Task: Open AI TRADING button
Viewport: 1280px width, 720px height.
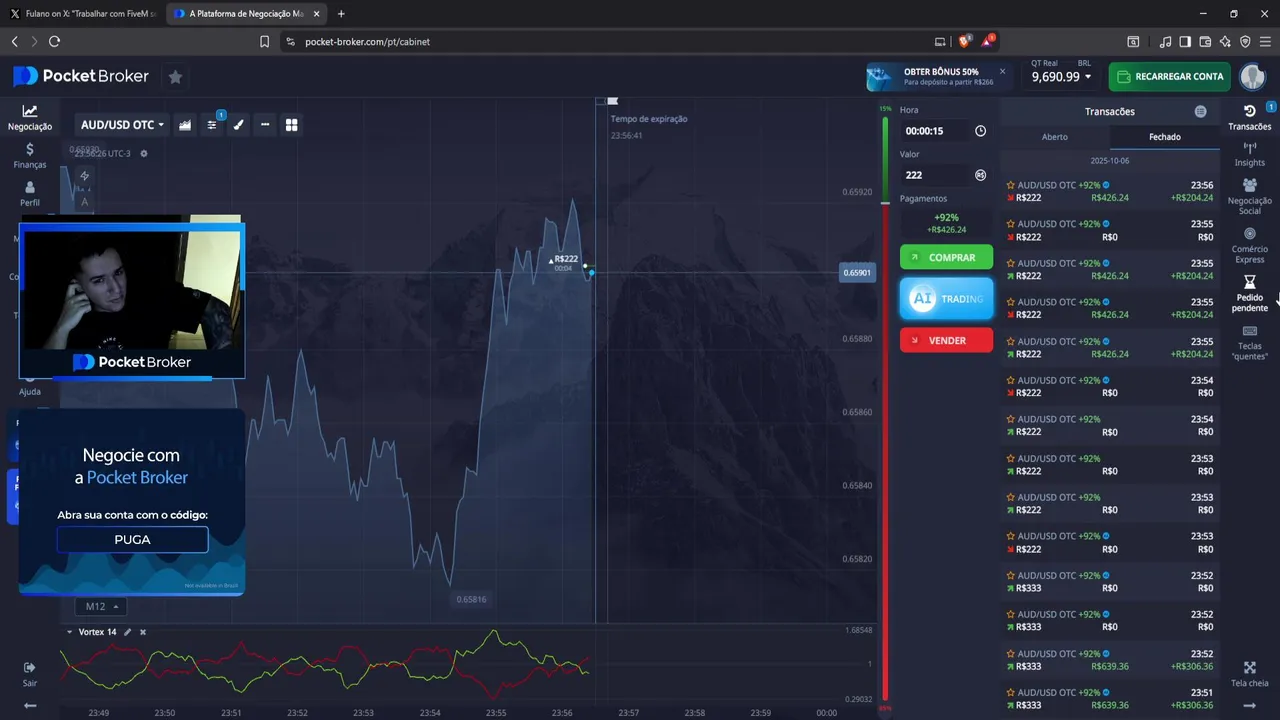Action: [946, 299]
